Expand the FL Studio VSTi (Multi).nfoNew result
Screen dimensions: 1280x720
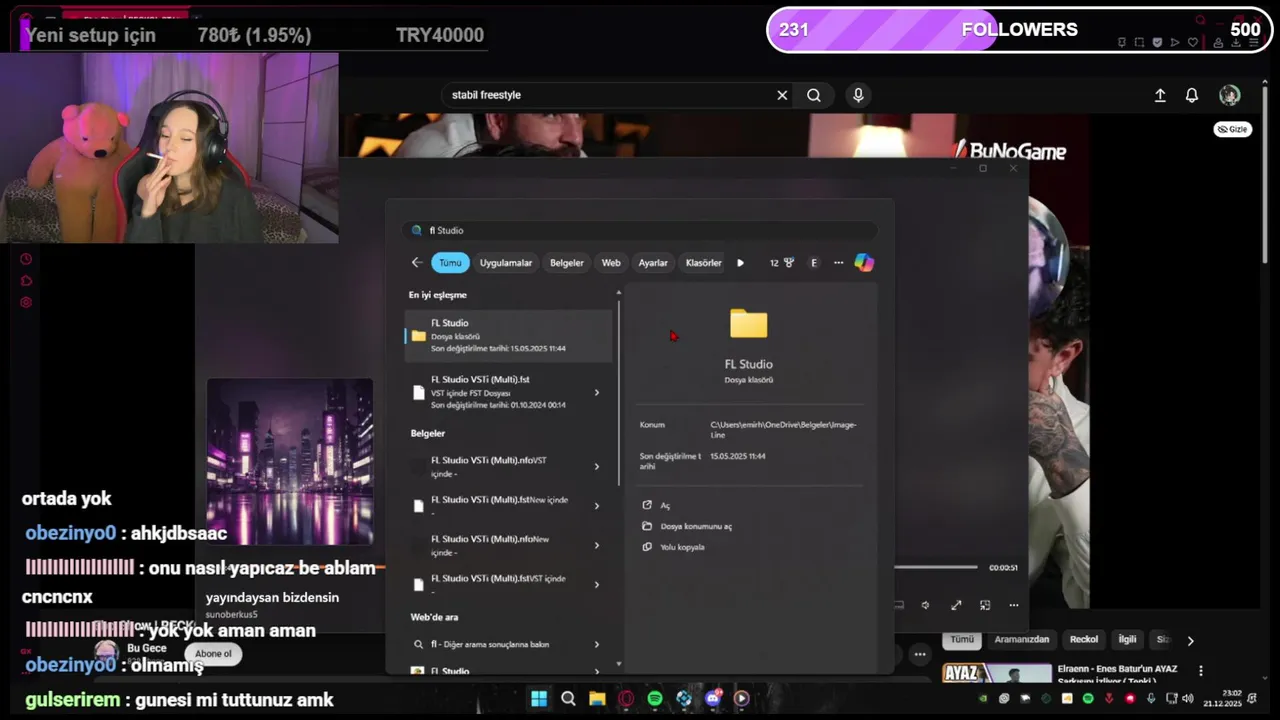tap(597, 545)
